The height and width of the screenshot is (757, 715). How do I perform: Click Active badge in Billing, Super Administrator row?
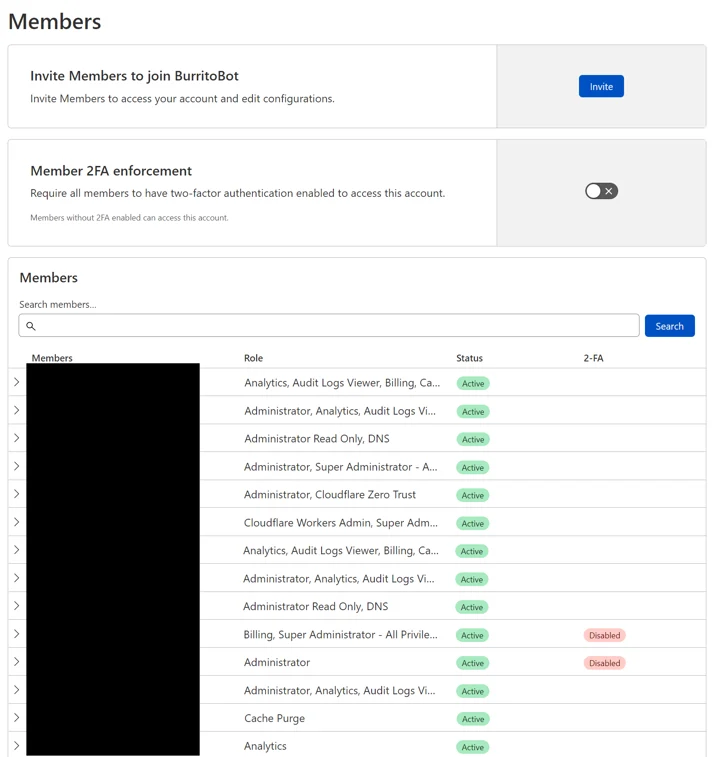point(472,635)
